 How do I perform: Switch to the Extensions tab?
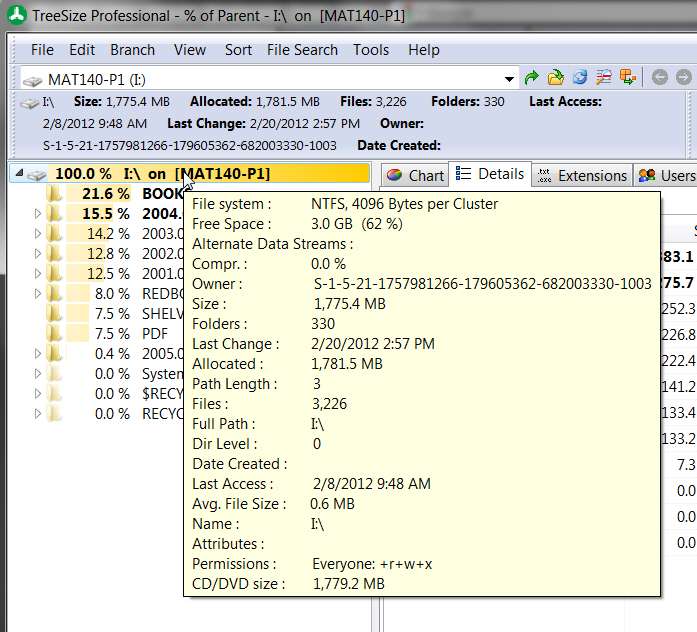(581, 176)
